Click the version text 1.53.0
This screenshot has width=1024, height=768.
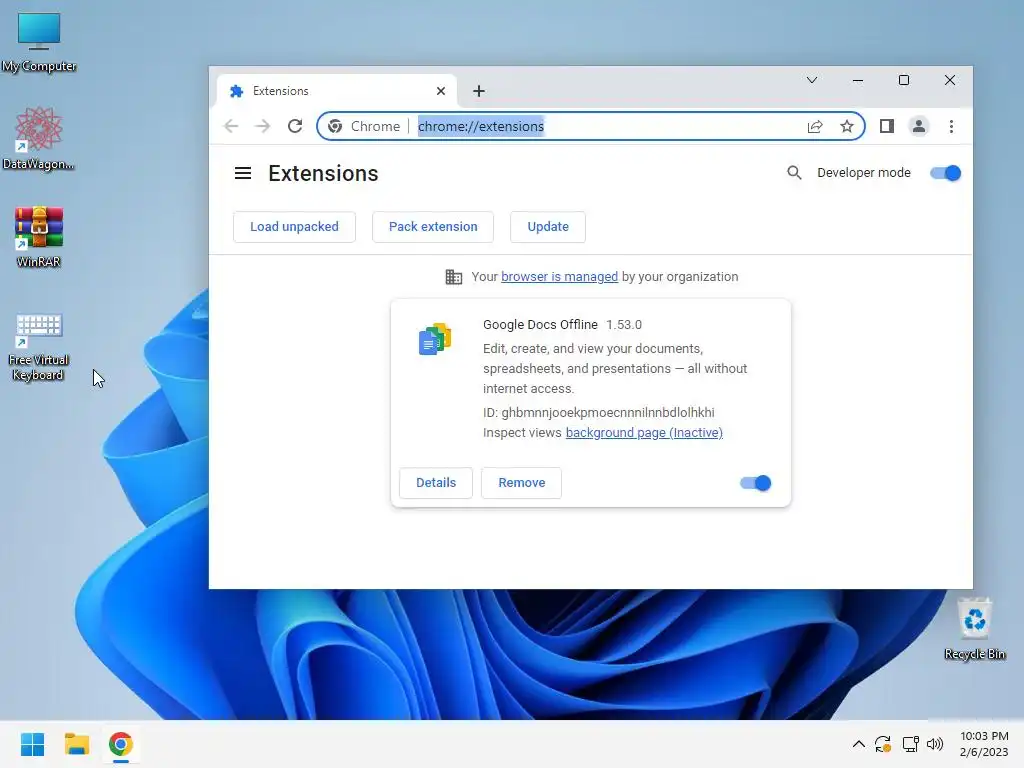pos(624,325)
